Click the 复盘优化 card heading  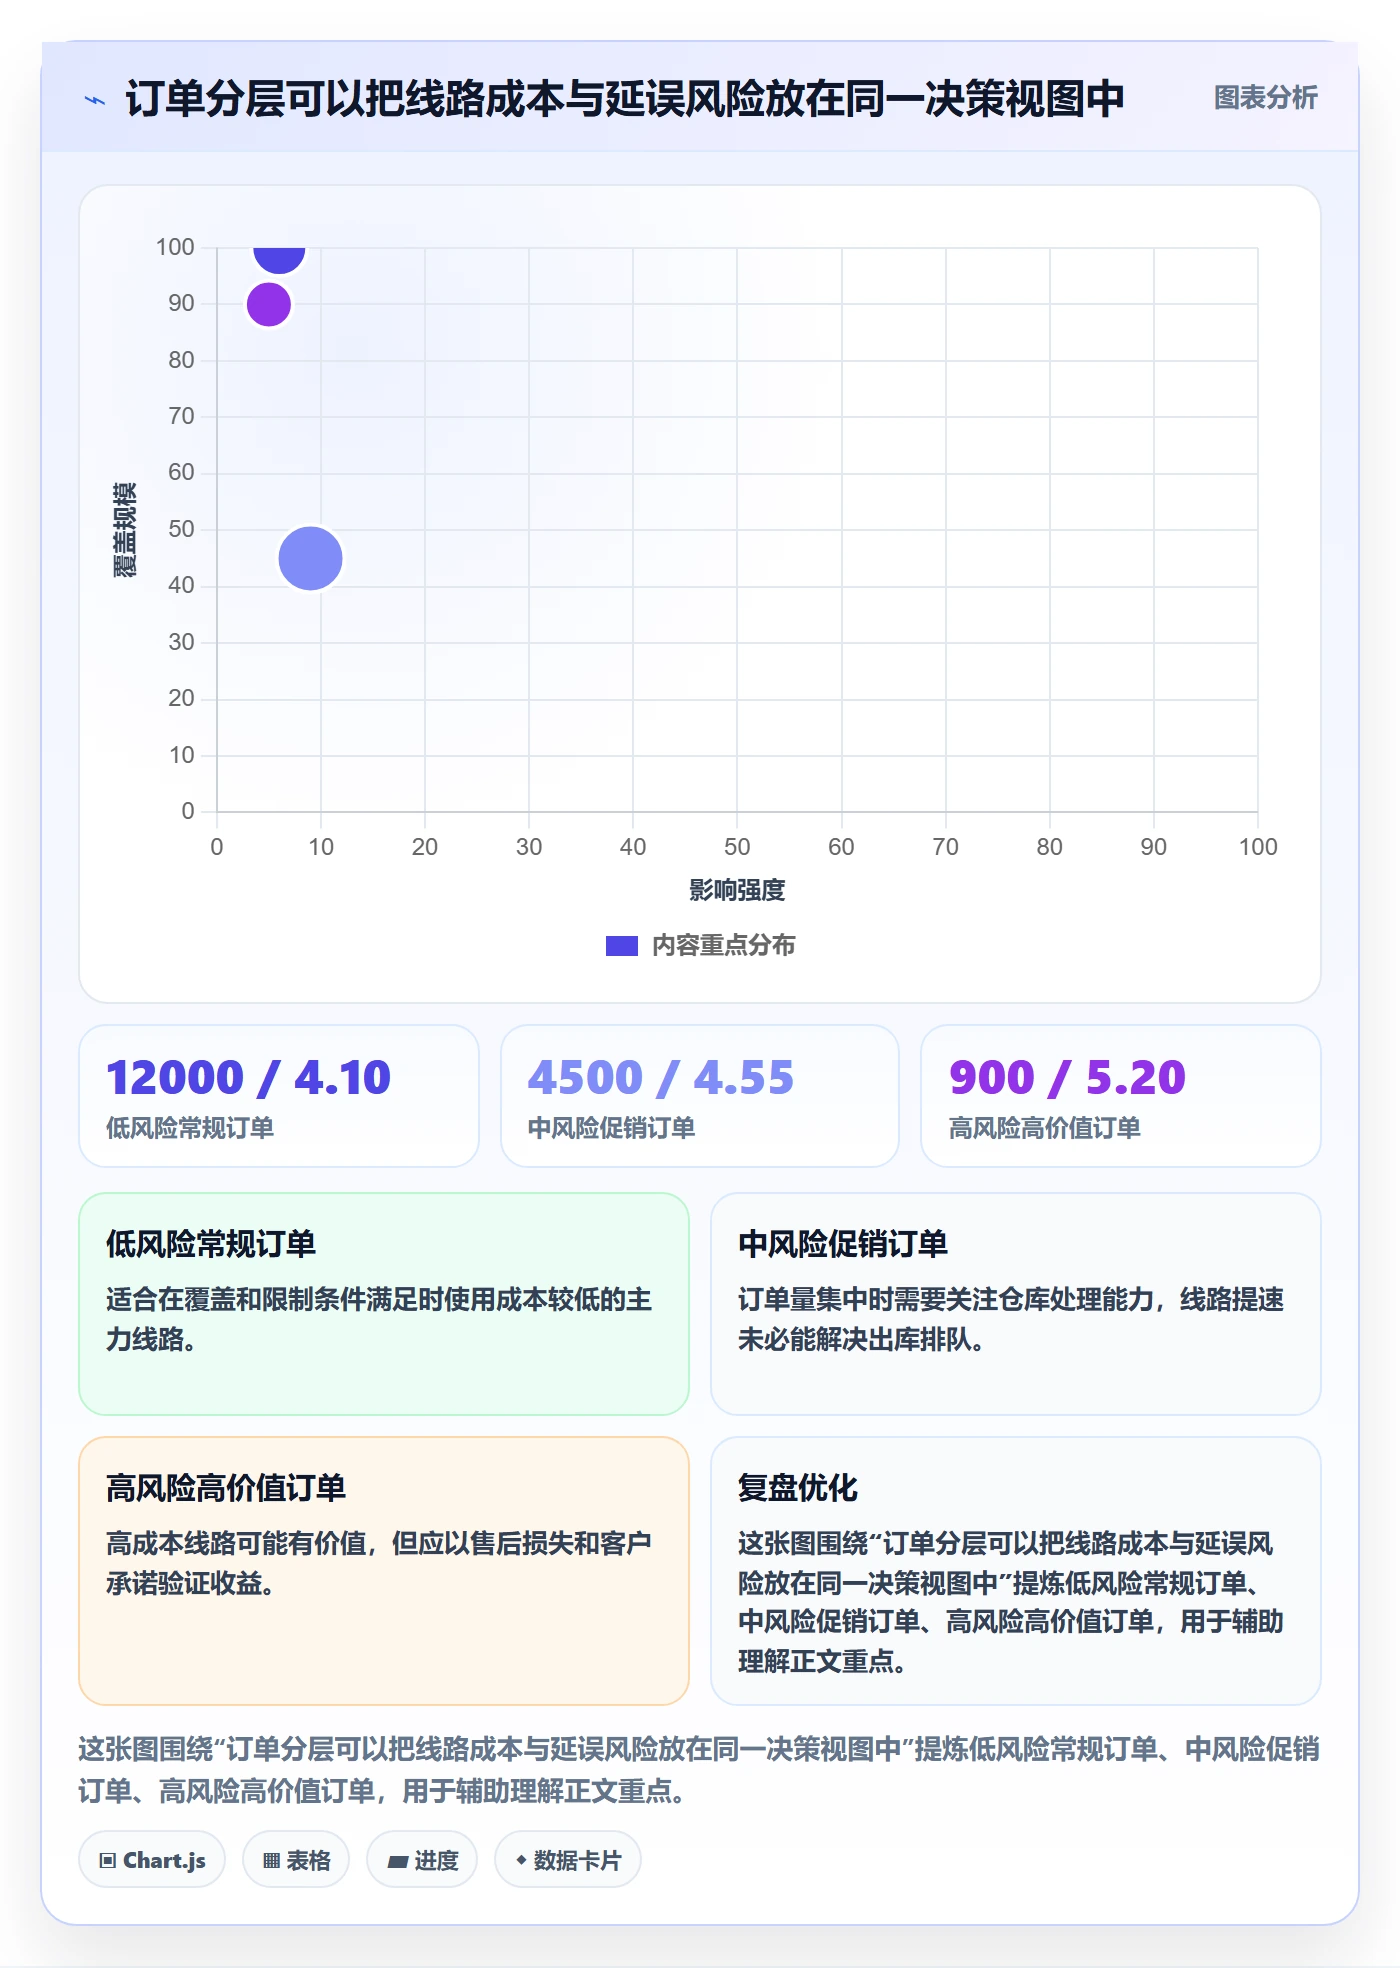click(798, 1488)
